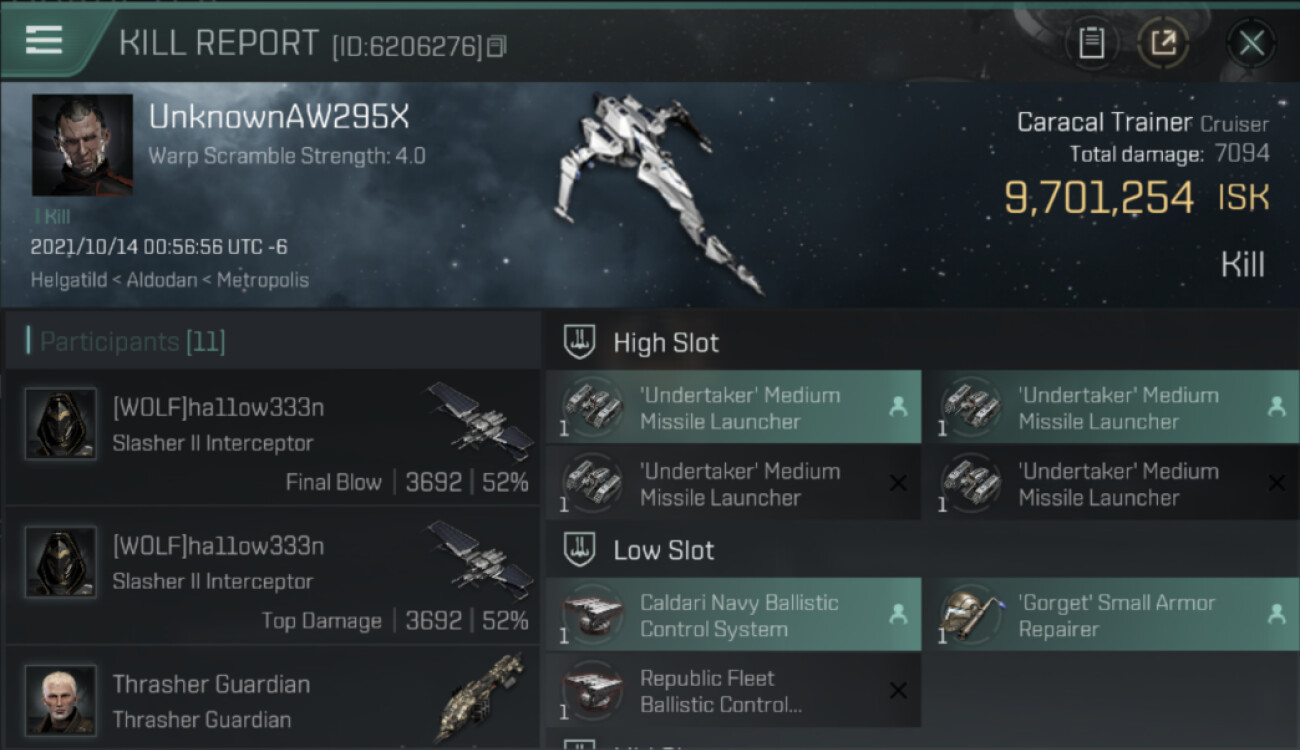1300x750 pixels.
Task: Open Top Damage hallow333n participant entry
Action: pyautogui.click(x=272, y=575)
